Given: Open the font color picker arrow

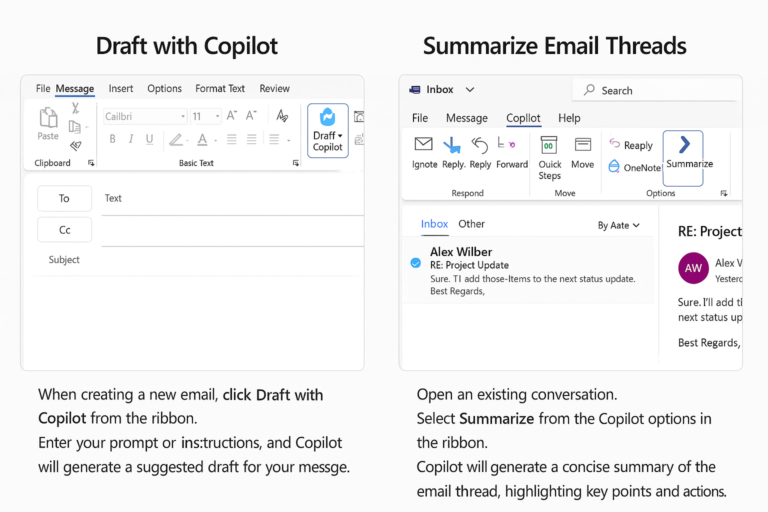Looking at the screenshot, I should 215,140.
